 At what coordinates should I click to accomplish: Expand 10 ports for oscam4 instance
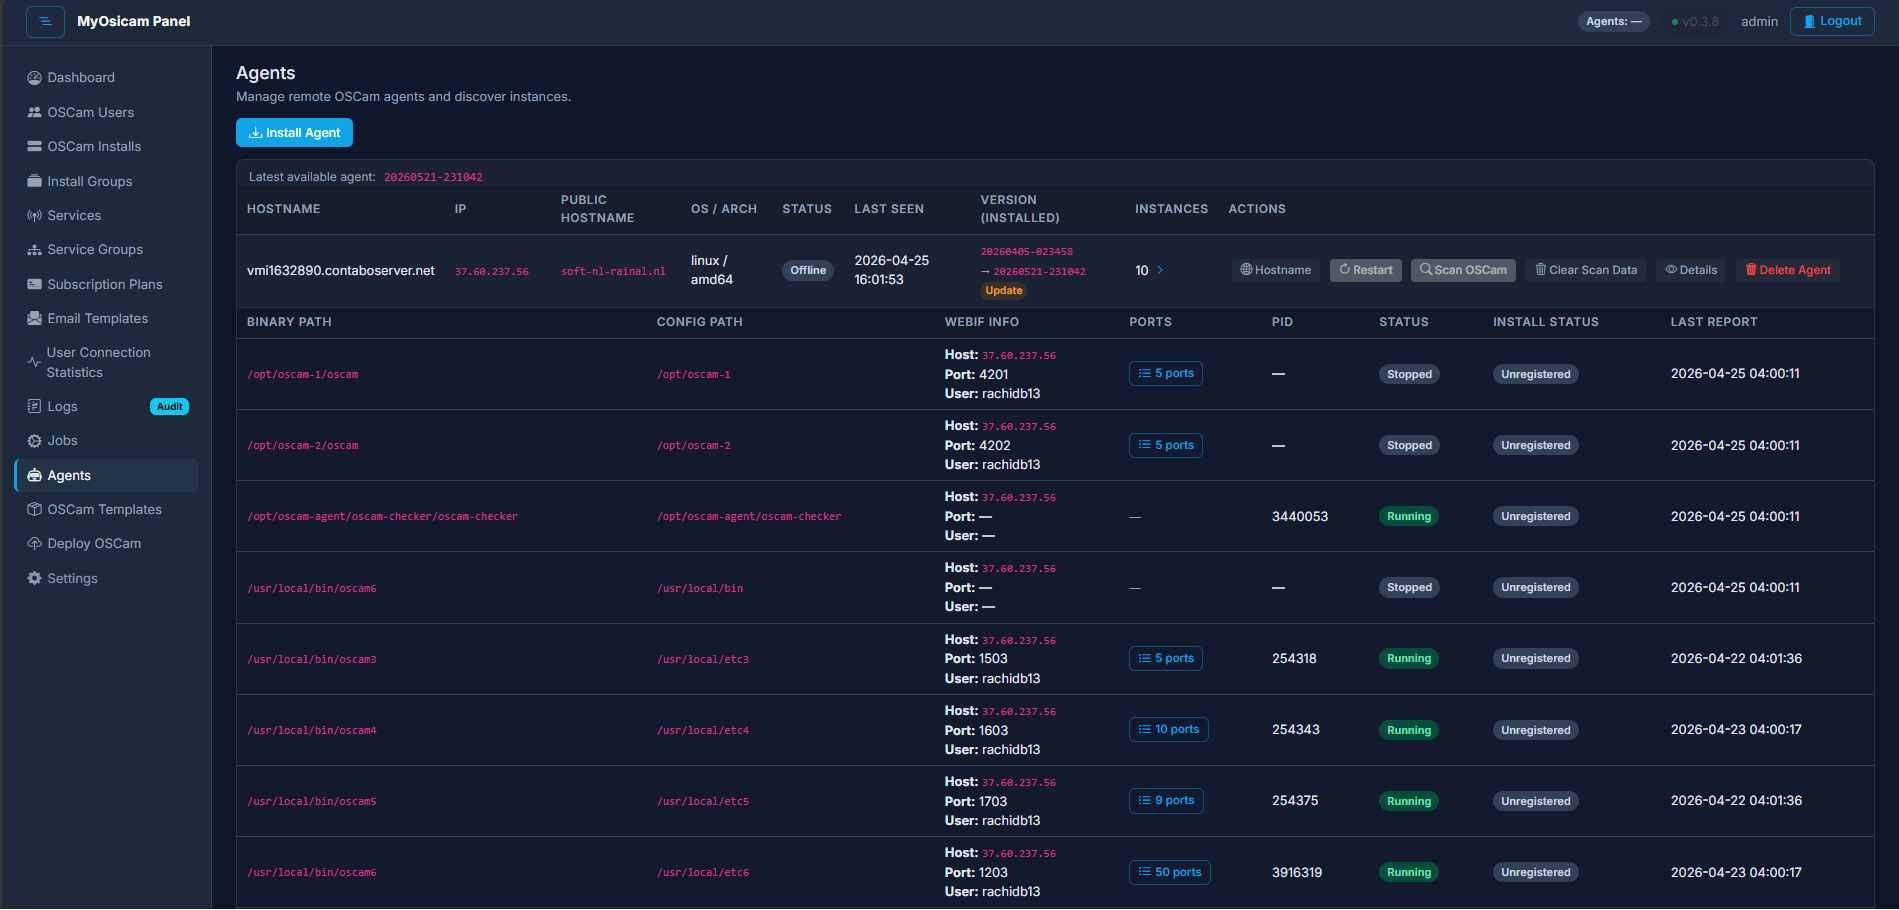click(1169, 730)
